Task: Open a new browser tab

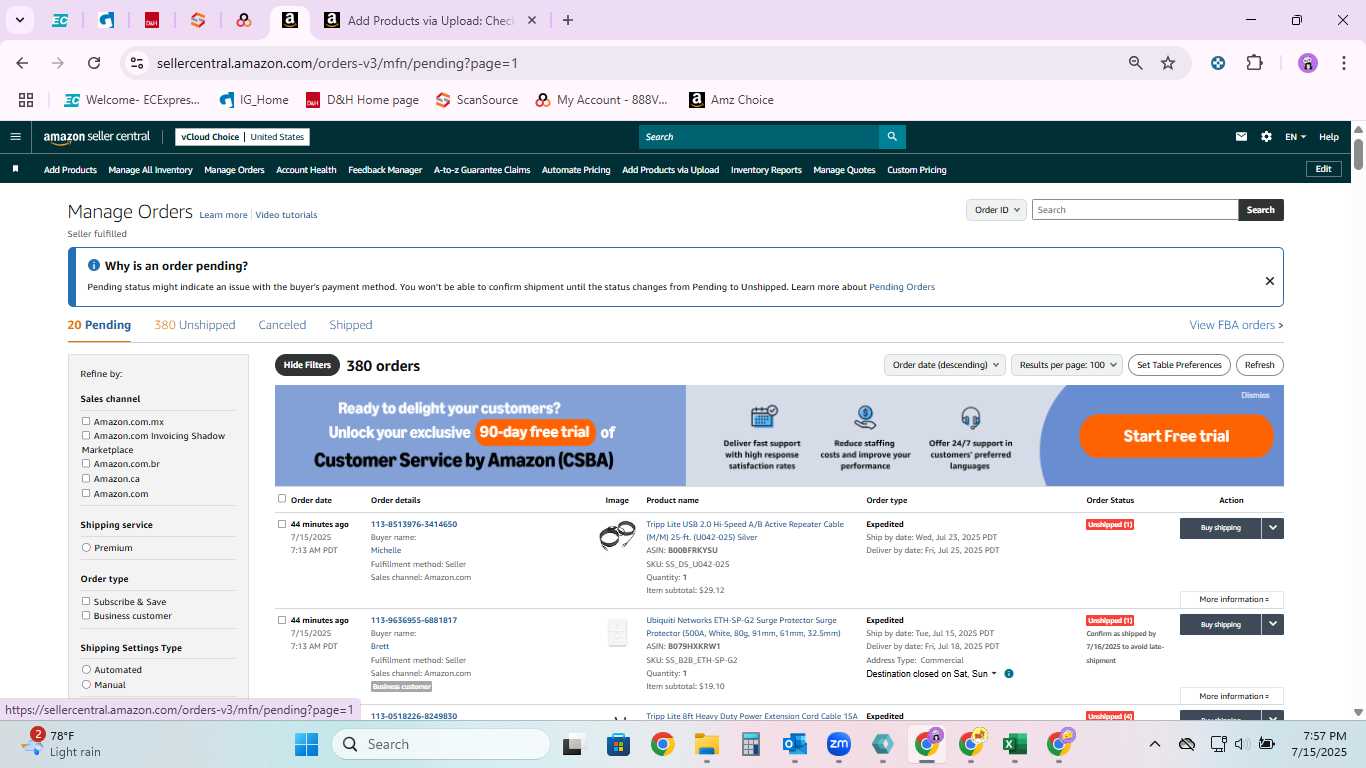Action: 568,20
